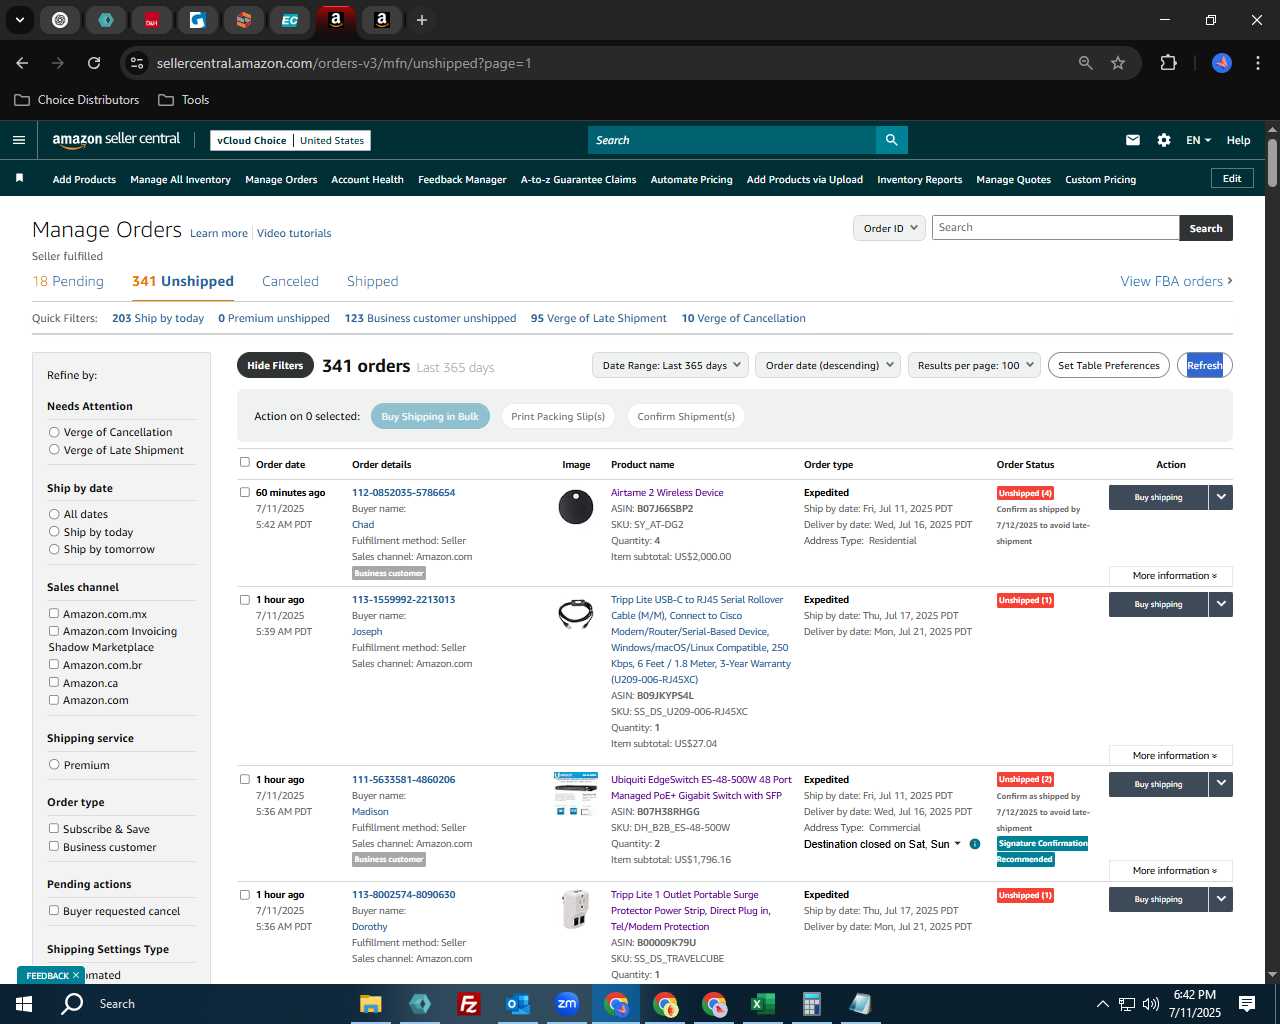Click the Hide Filters button
The width and height of the screenshot is (1280, 1024).
[275, 365]
